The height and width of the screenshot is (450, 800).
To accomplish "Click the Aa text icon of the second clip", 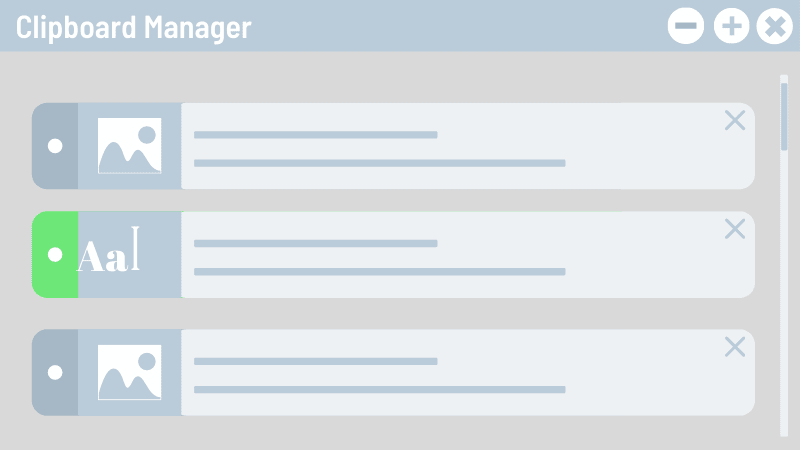I will point(108,249).
